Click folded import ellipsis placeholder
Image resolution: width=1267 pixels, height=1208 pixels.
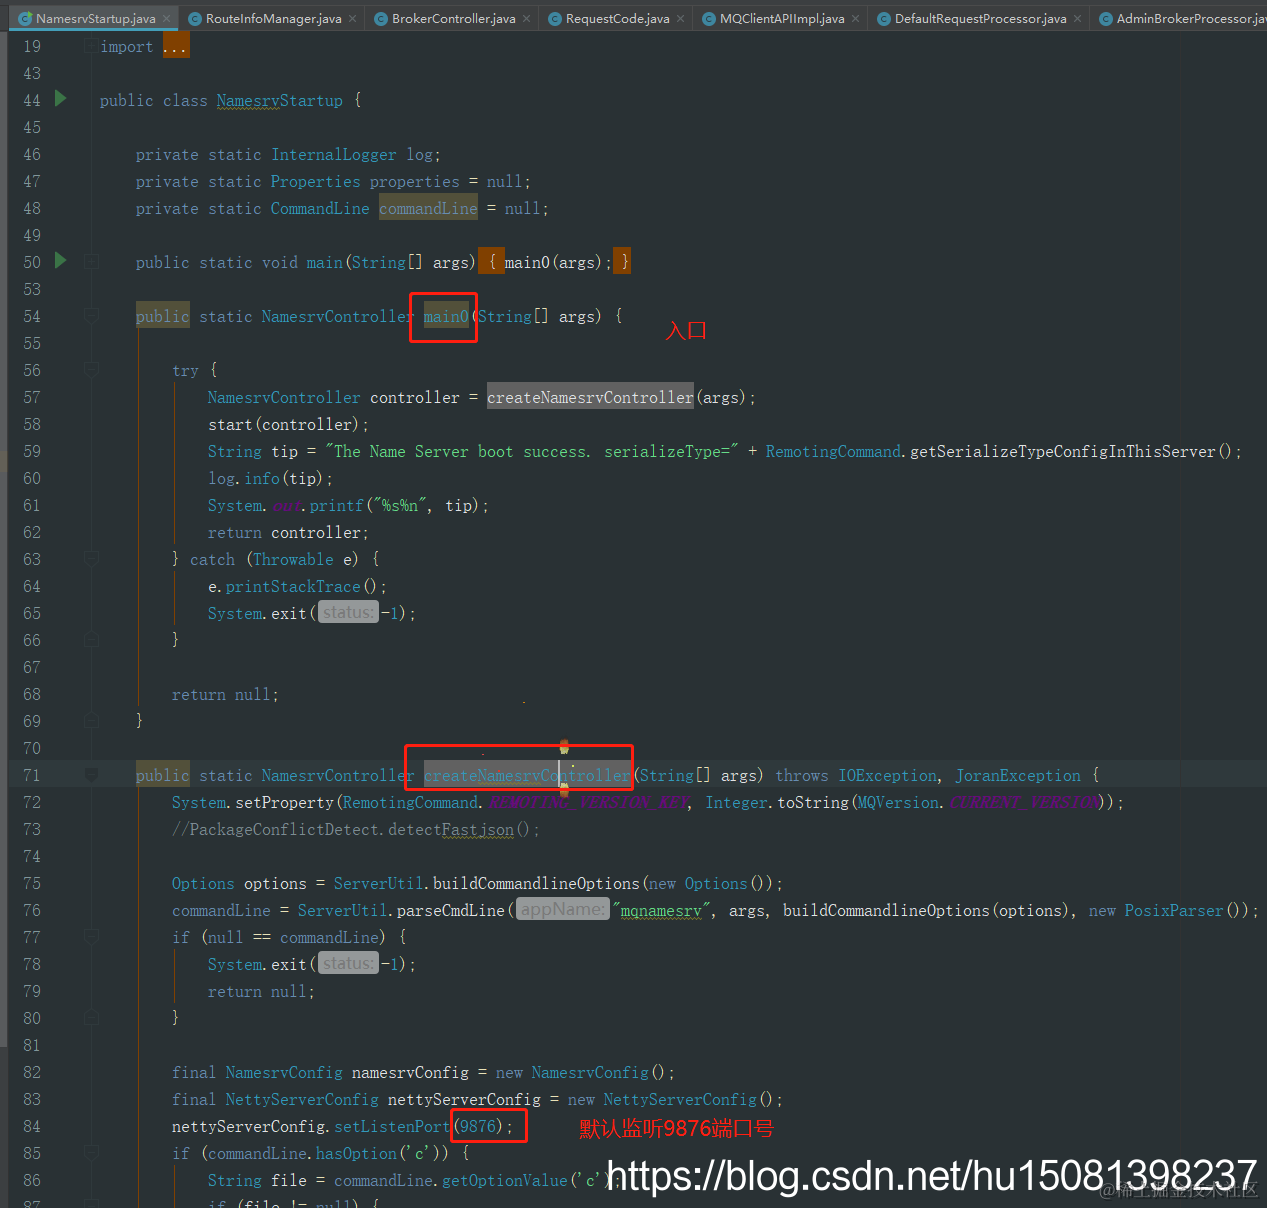175,46
